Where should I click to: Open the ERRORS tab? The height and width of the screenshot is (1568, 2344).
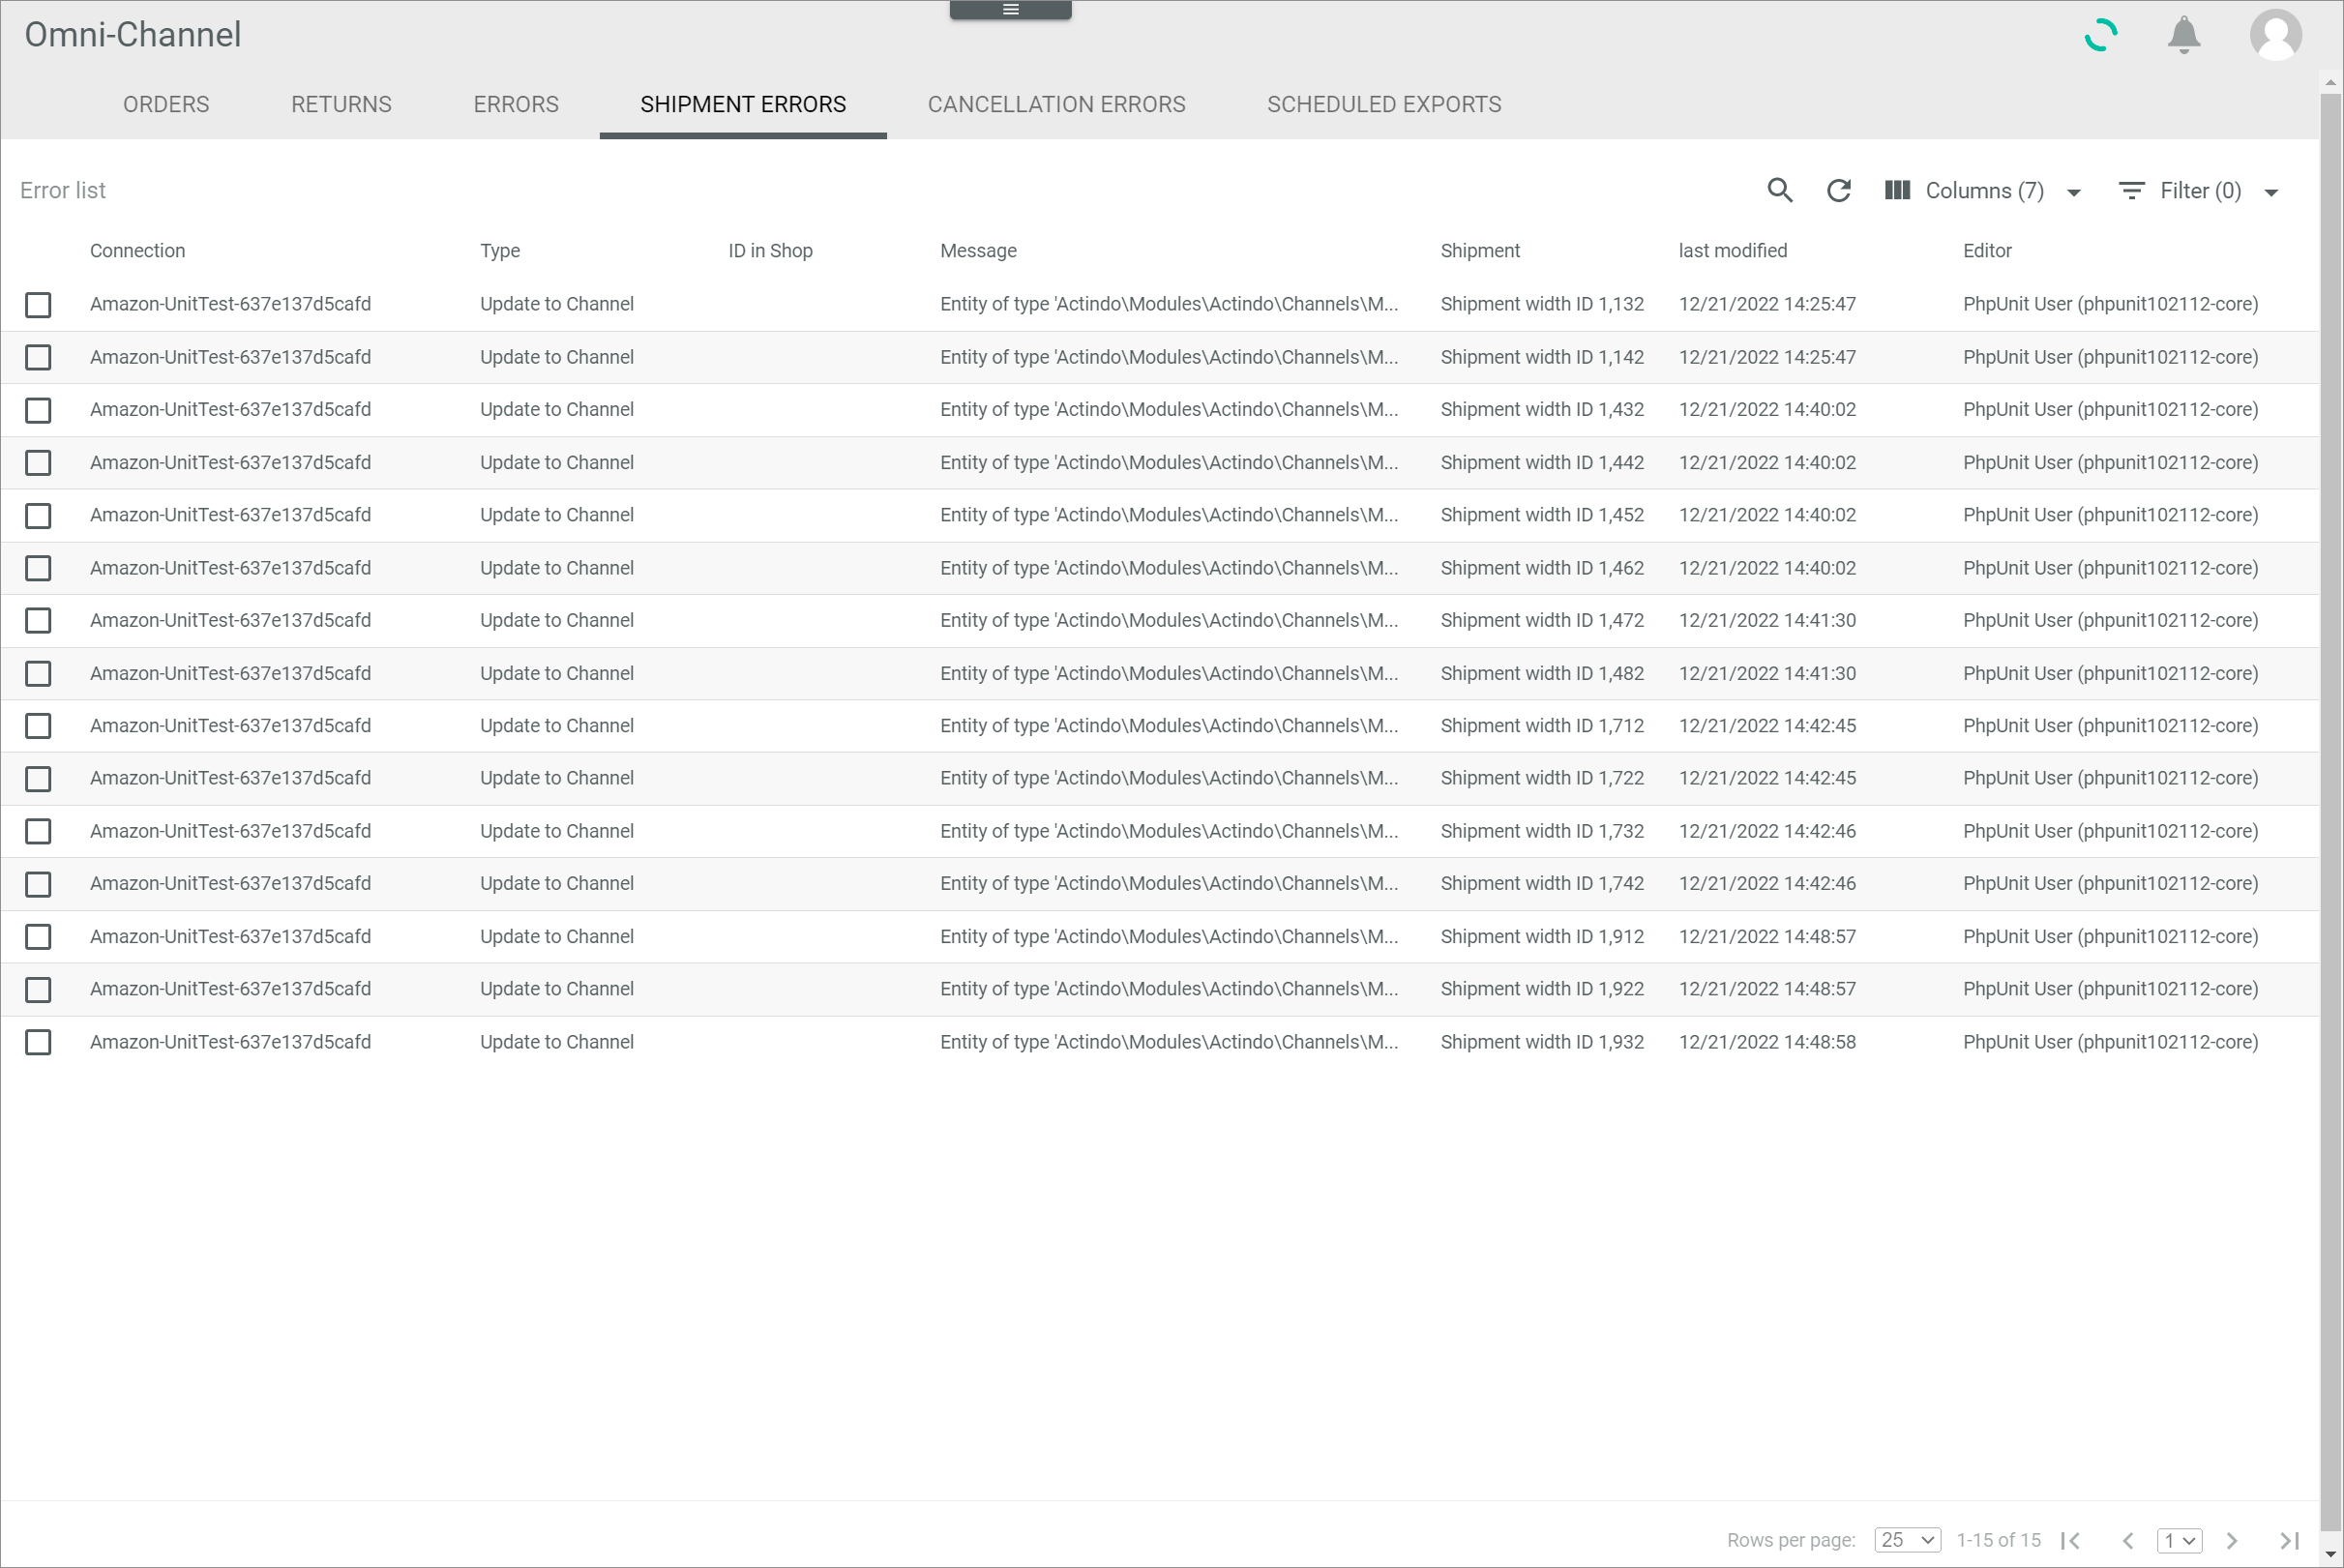pos(516,104)
